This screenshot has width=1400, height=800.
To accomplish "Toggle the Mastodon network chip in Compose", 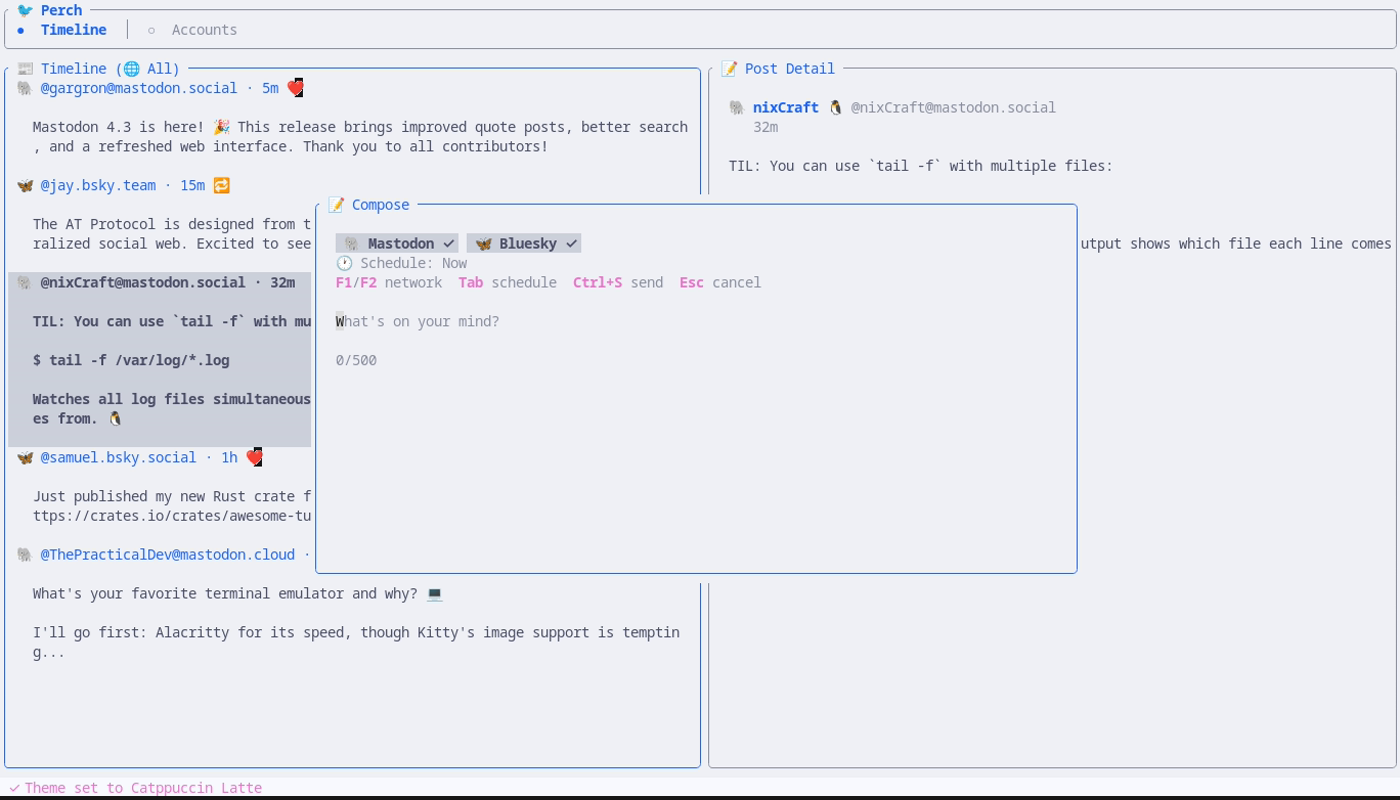I will tap(397, 244).
